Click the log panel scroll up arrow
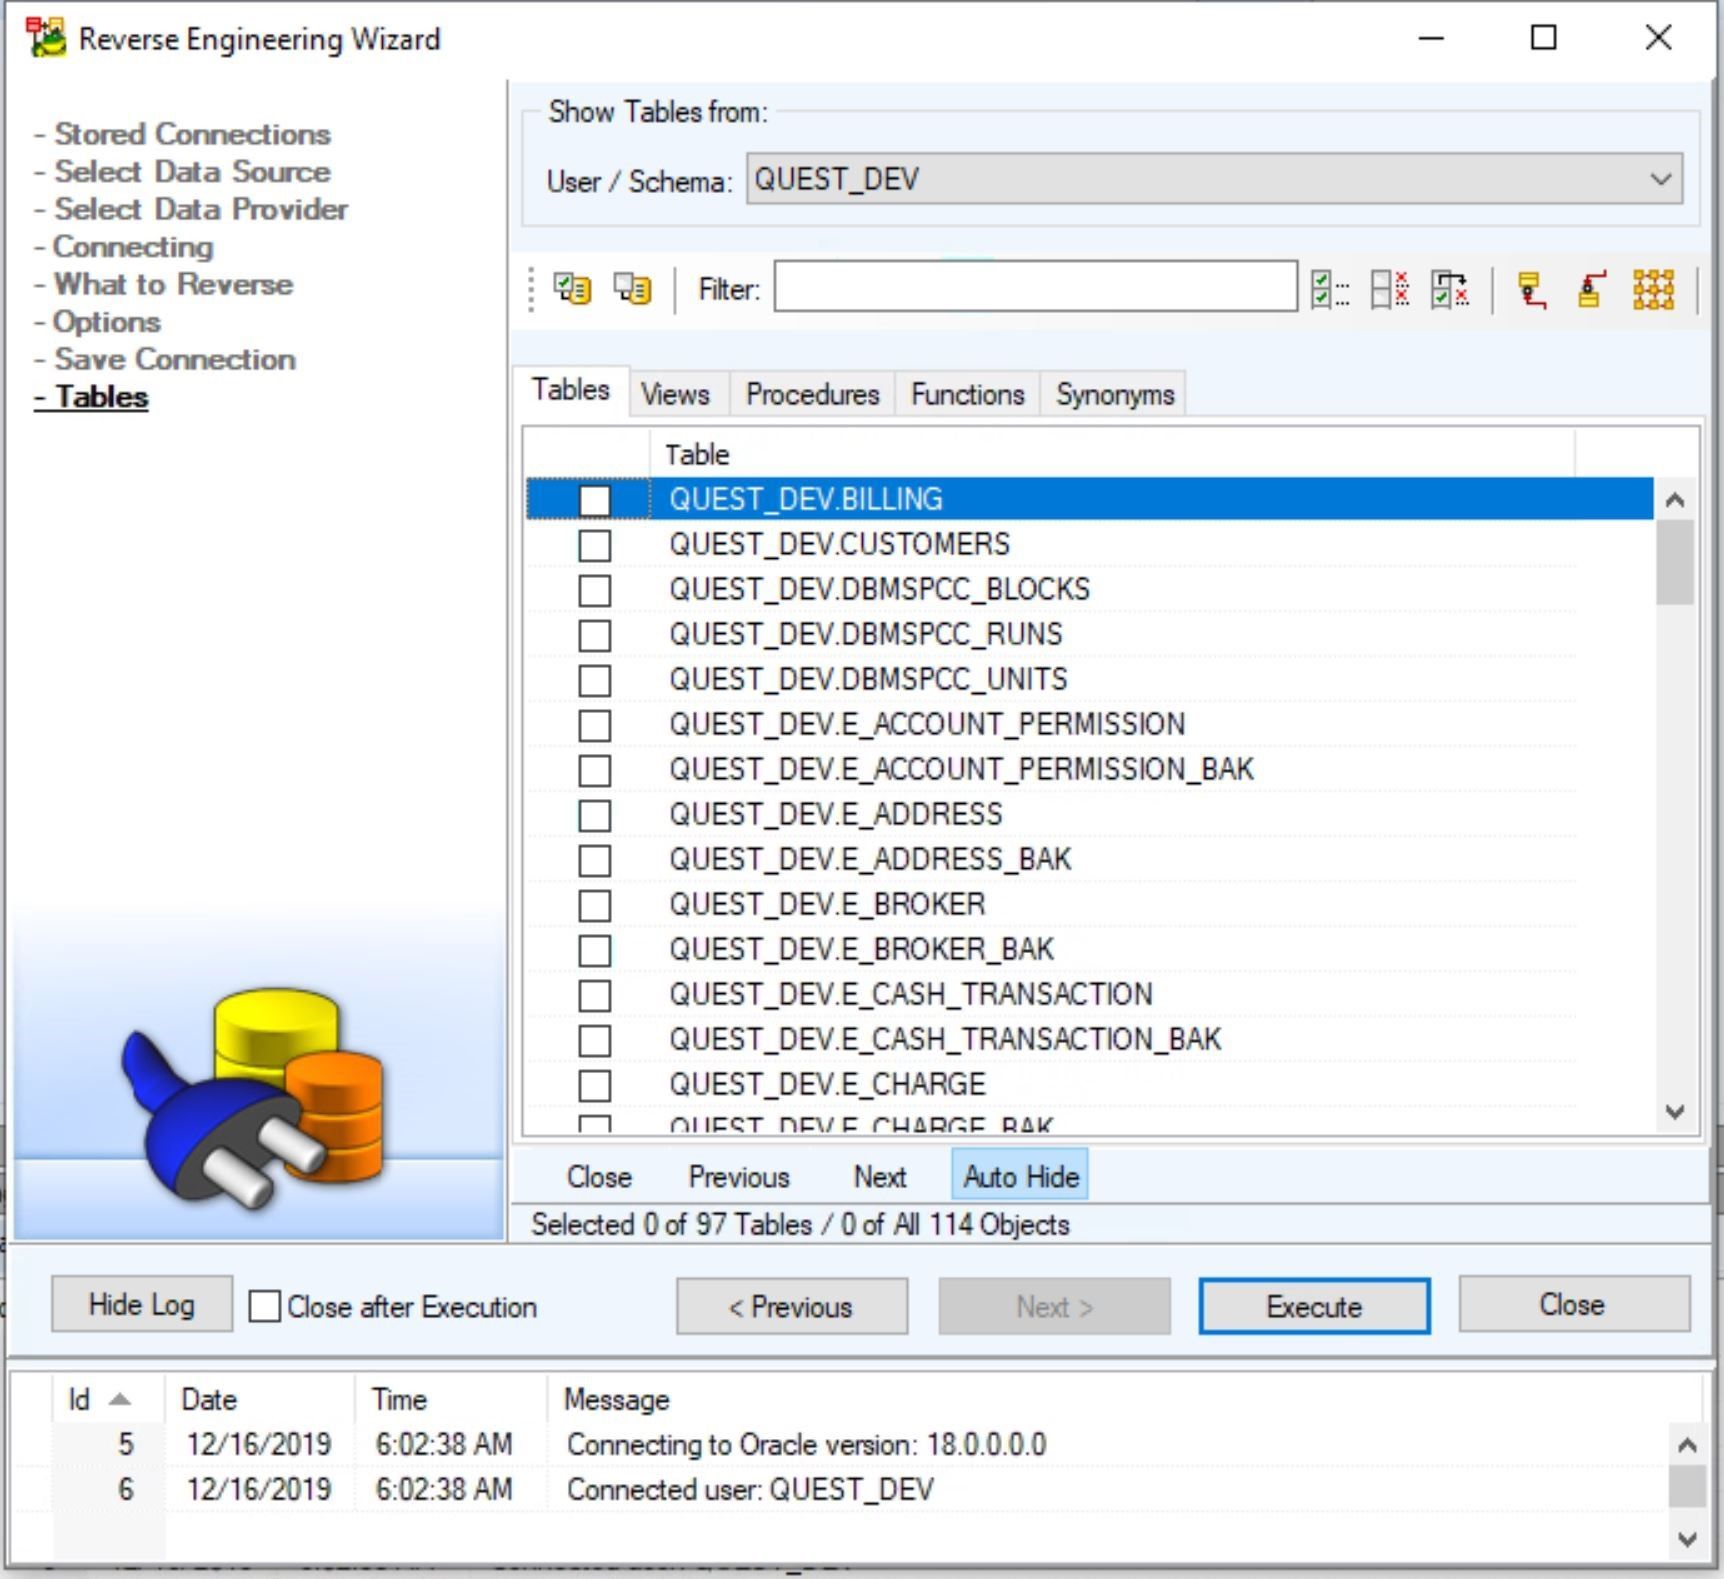Viewport: 1724px width, 1579px height. click(x=1687, y=1445)
